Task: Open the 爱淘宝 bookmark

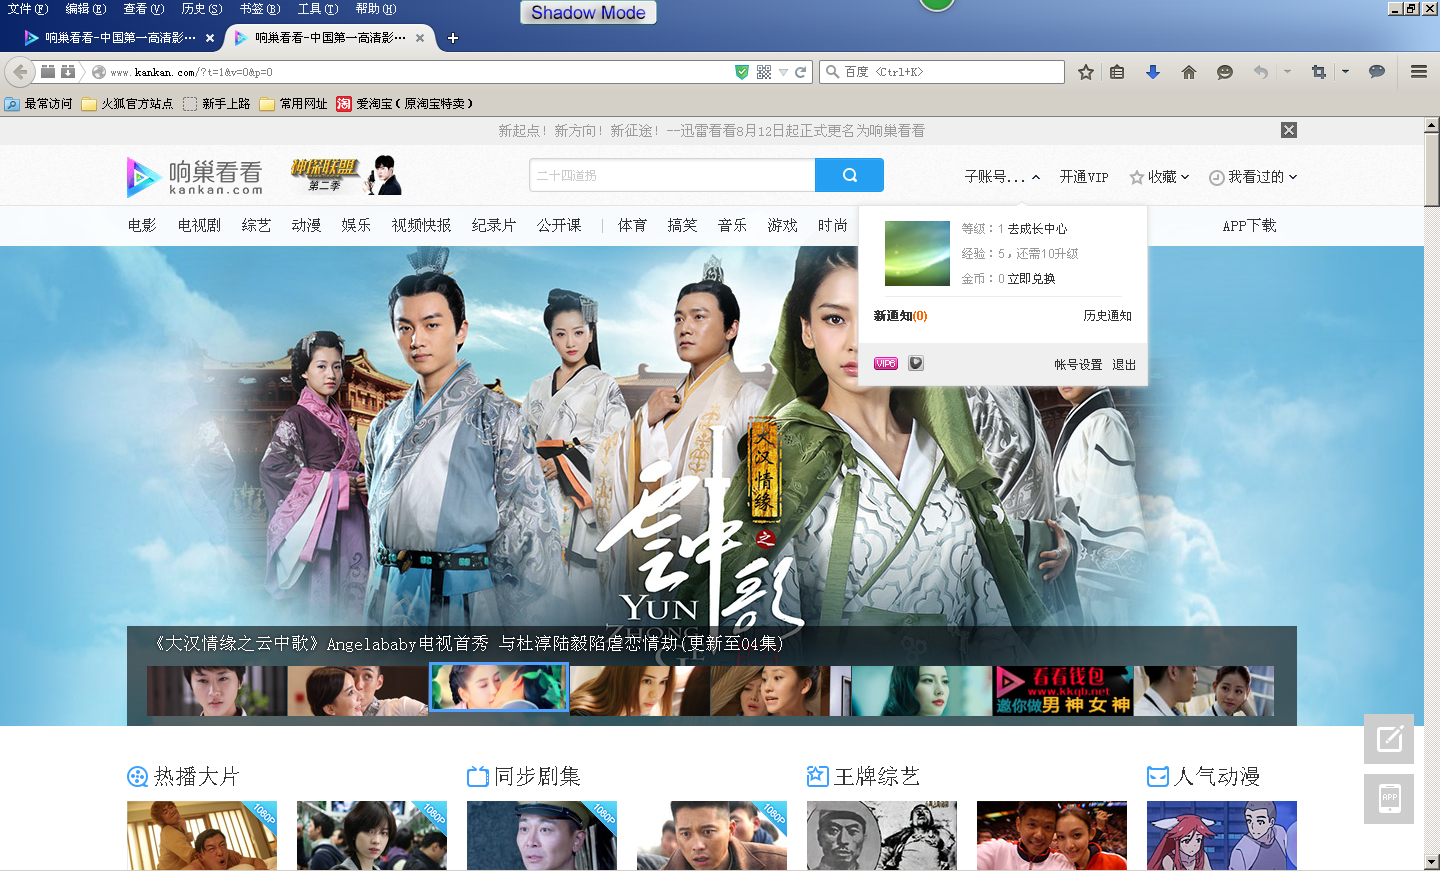Action: tap(405, 104)
